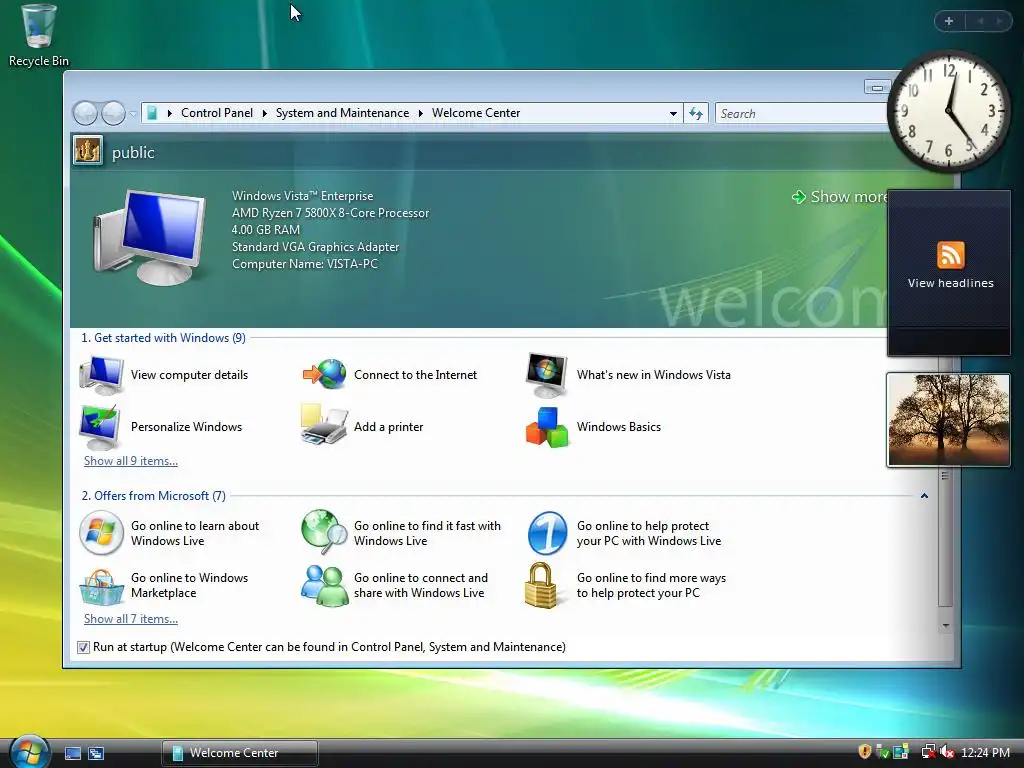Expand the arrow after System and Maintenance
The height and width of the screenshot is (768, 1024).
click(x=420, y=113)
